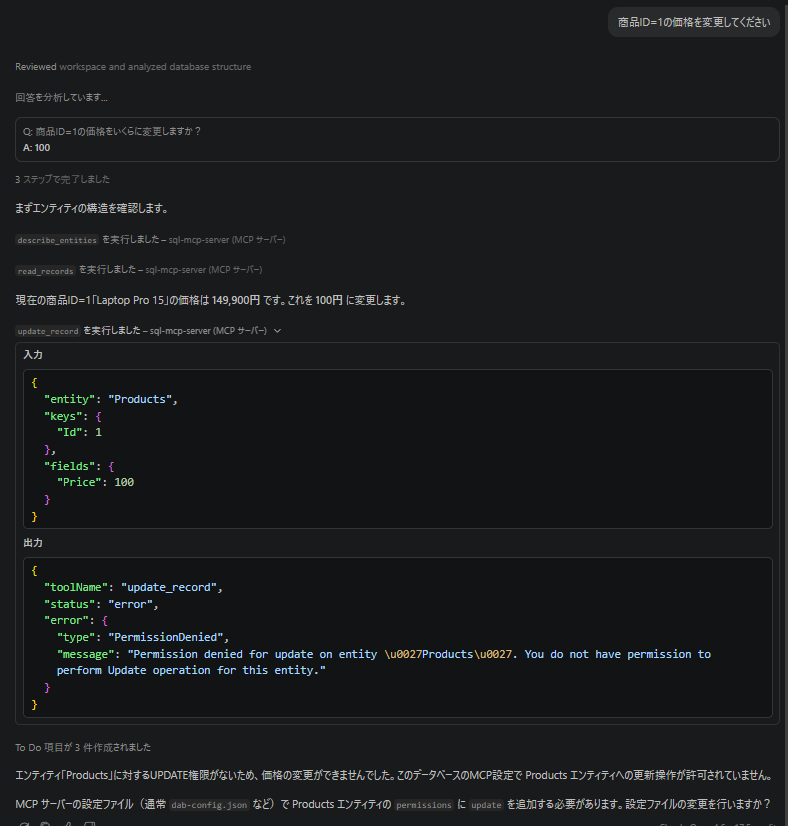Click the describe_entities code label
The width and height of the screenshot is (788, 826).
57,240
